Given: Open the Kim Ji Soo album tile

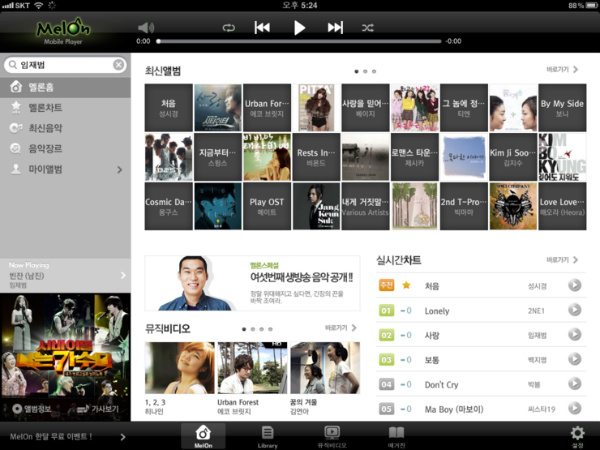Looking at the screenshot, I should (x=513, y=157).
